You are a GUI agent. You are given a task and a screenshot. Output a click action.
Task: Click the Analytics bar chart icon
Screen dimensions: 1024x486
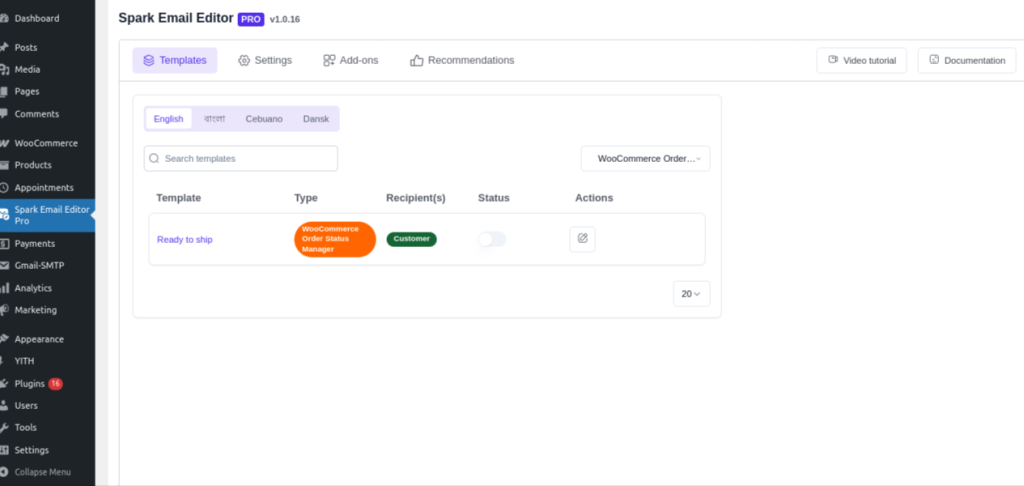[x=4, y=288]
